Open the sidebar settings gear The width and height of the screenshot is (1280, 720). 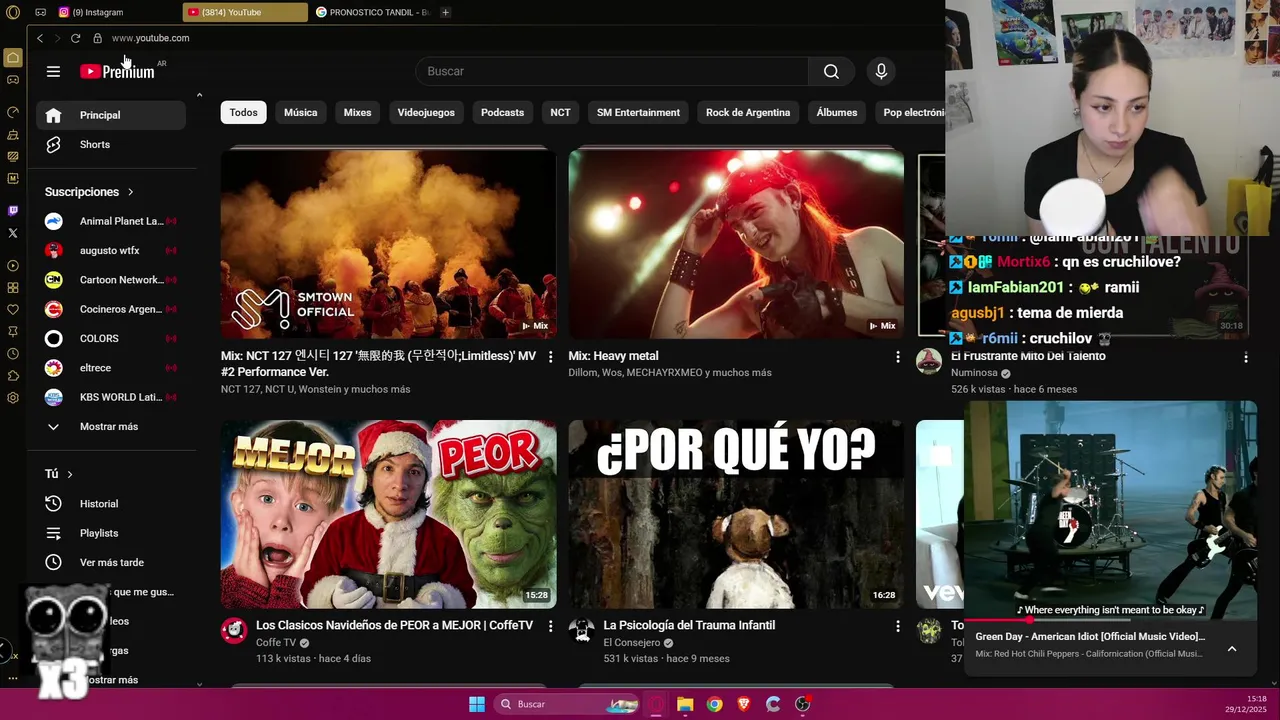coord(13,398)
